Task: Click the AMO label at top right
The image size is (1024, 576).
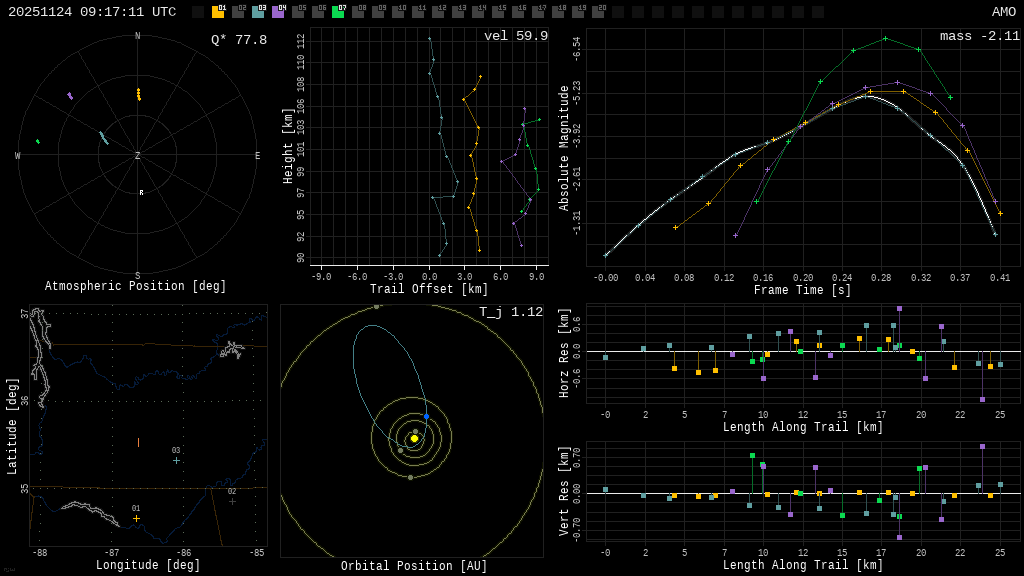Action: coord(1003,12)
